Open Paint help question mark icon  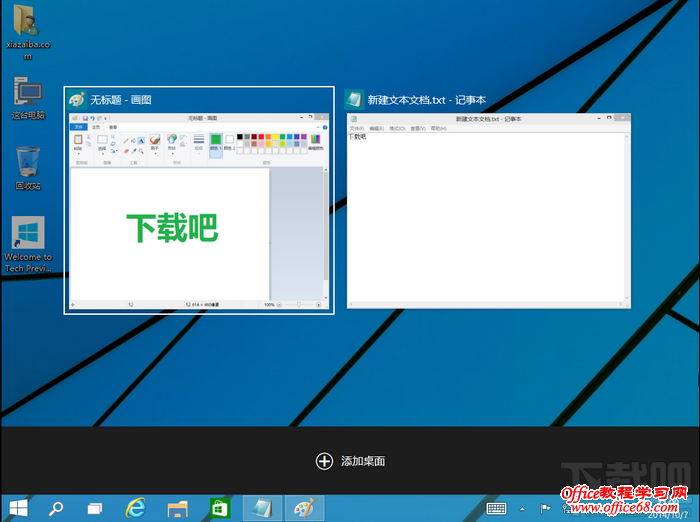pyautogui.click(x=325, y=127)
